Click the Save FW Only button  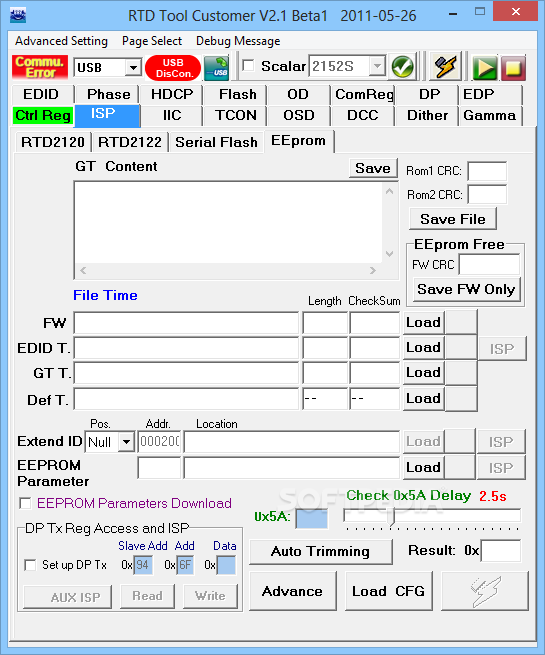pos(466,289)
